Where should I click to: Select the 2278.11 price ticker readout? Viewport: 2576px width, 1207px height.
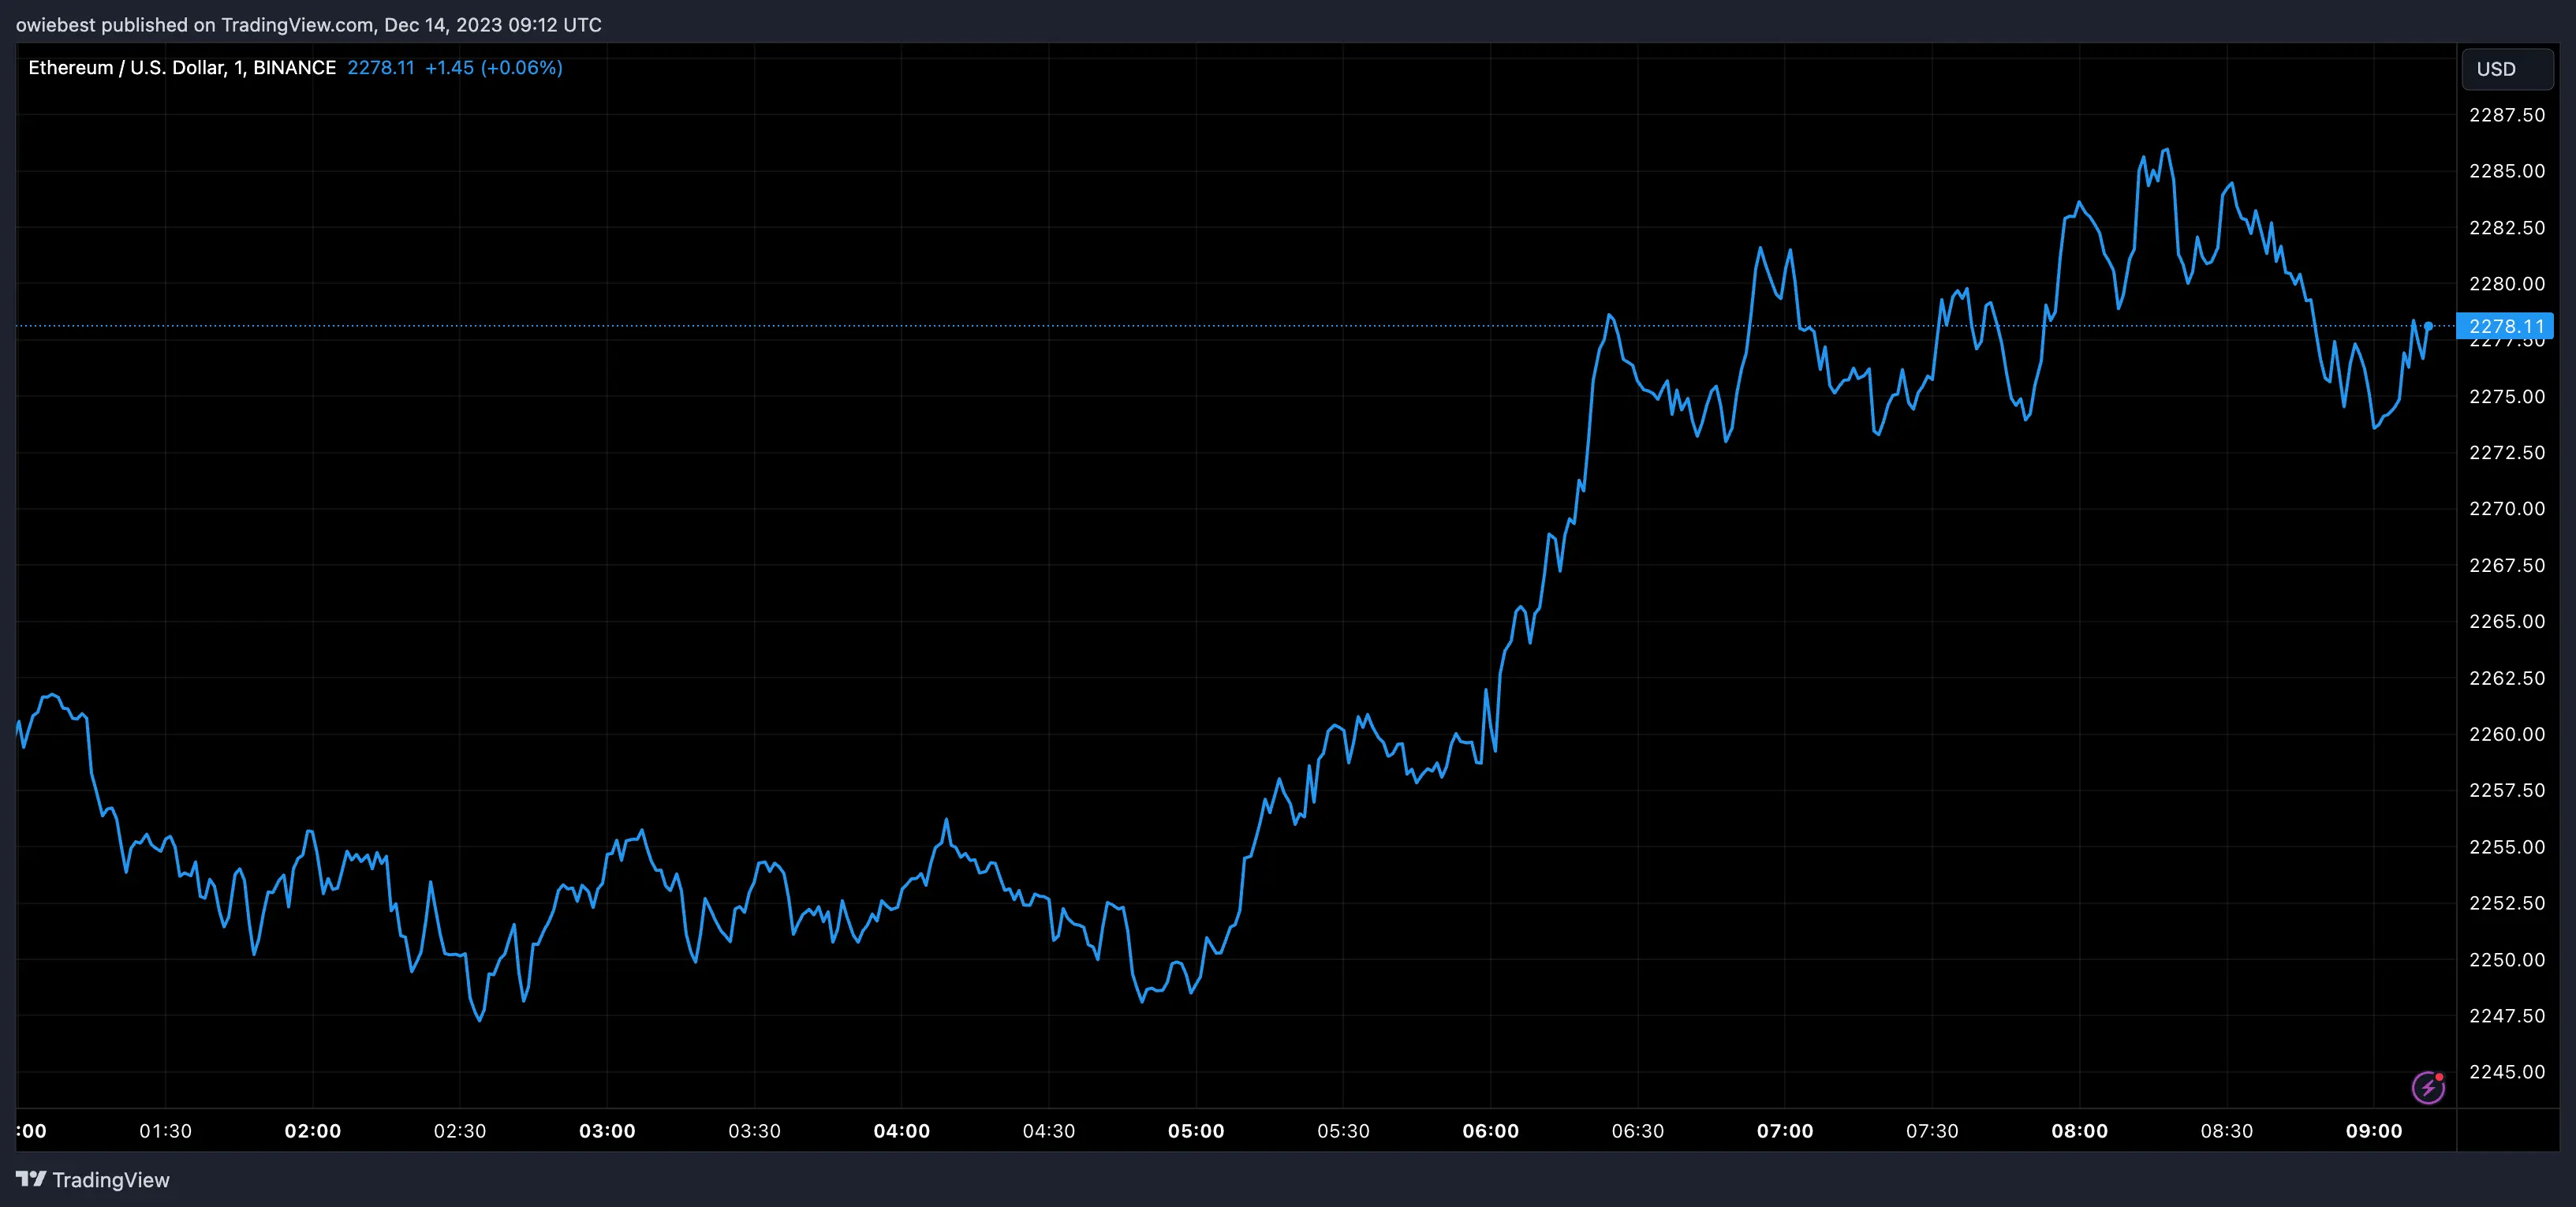[x=381, y=67]
